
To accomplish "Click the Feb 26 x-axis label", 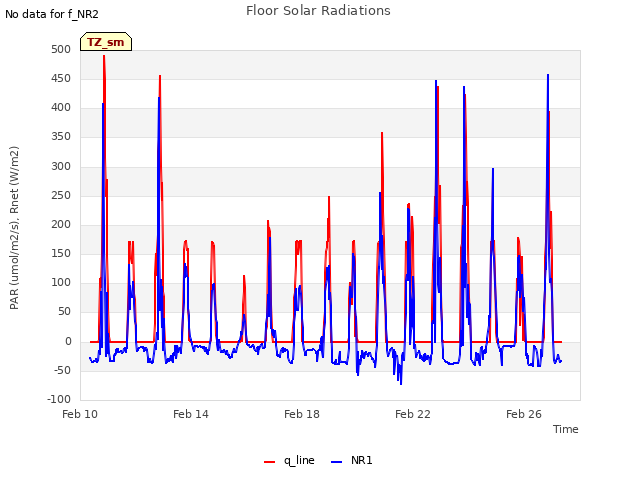I will [x=524, y=414].
